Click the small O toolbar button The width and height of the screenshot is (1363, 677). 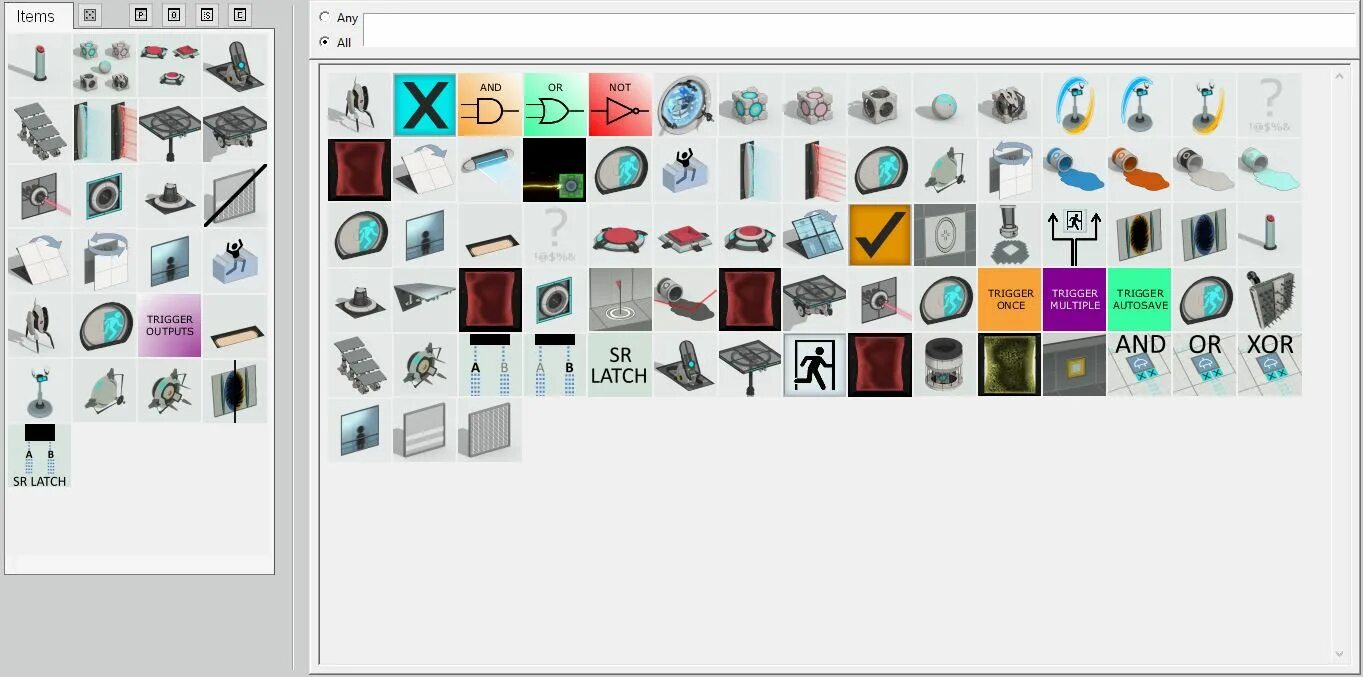174,15
